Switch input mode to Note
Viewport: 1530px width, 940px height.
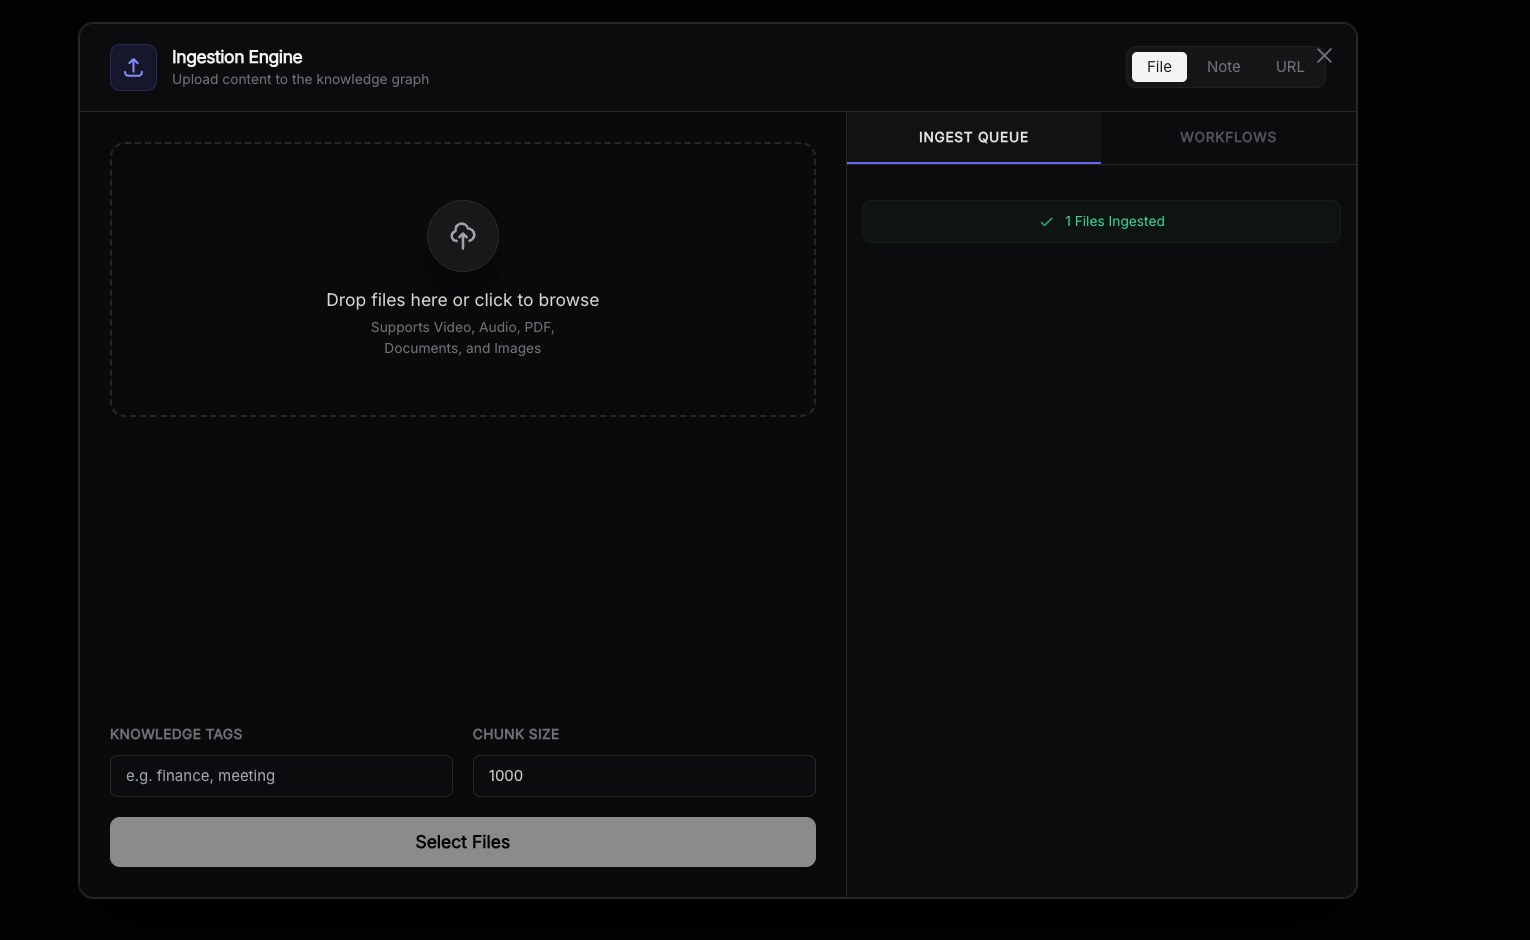point(1223,67)
